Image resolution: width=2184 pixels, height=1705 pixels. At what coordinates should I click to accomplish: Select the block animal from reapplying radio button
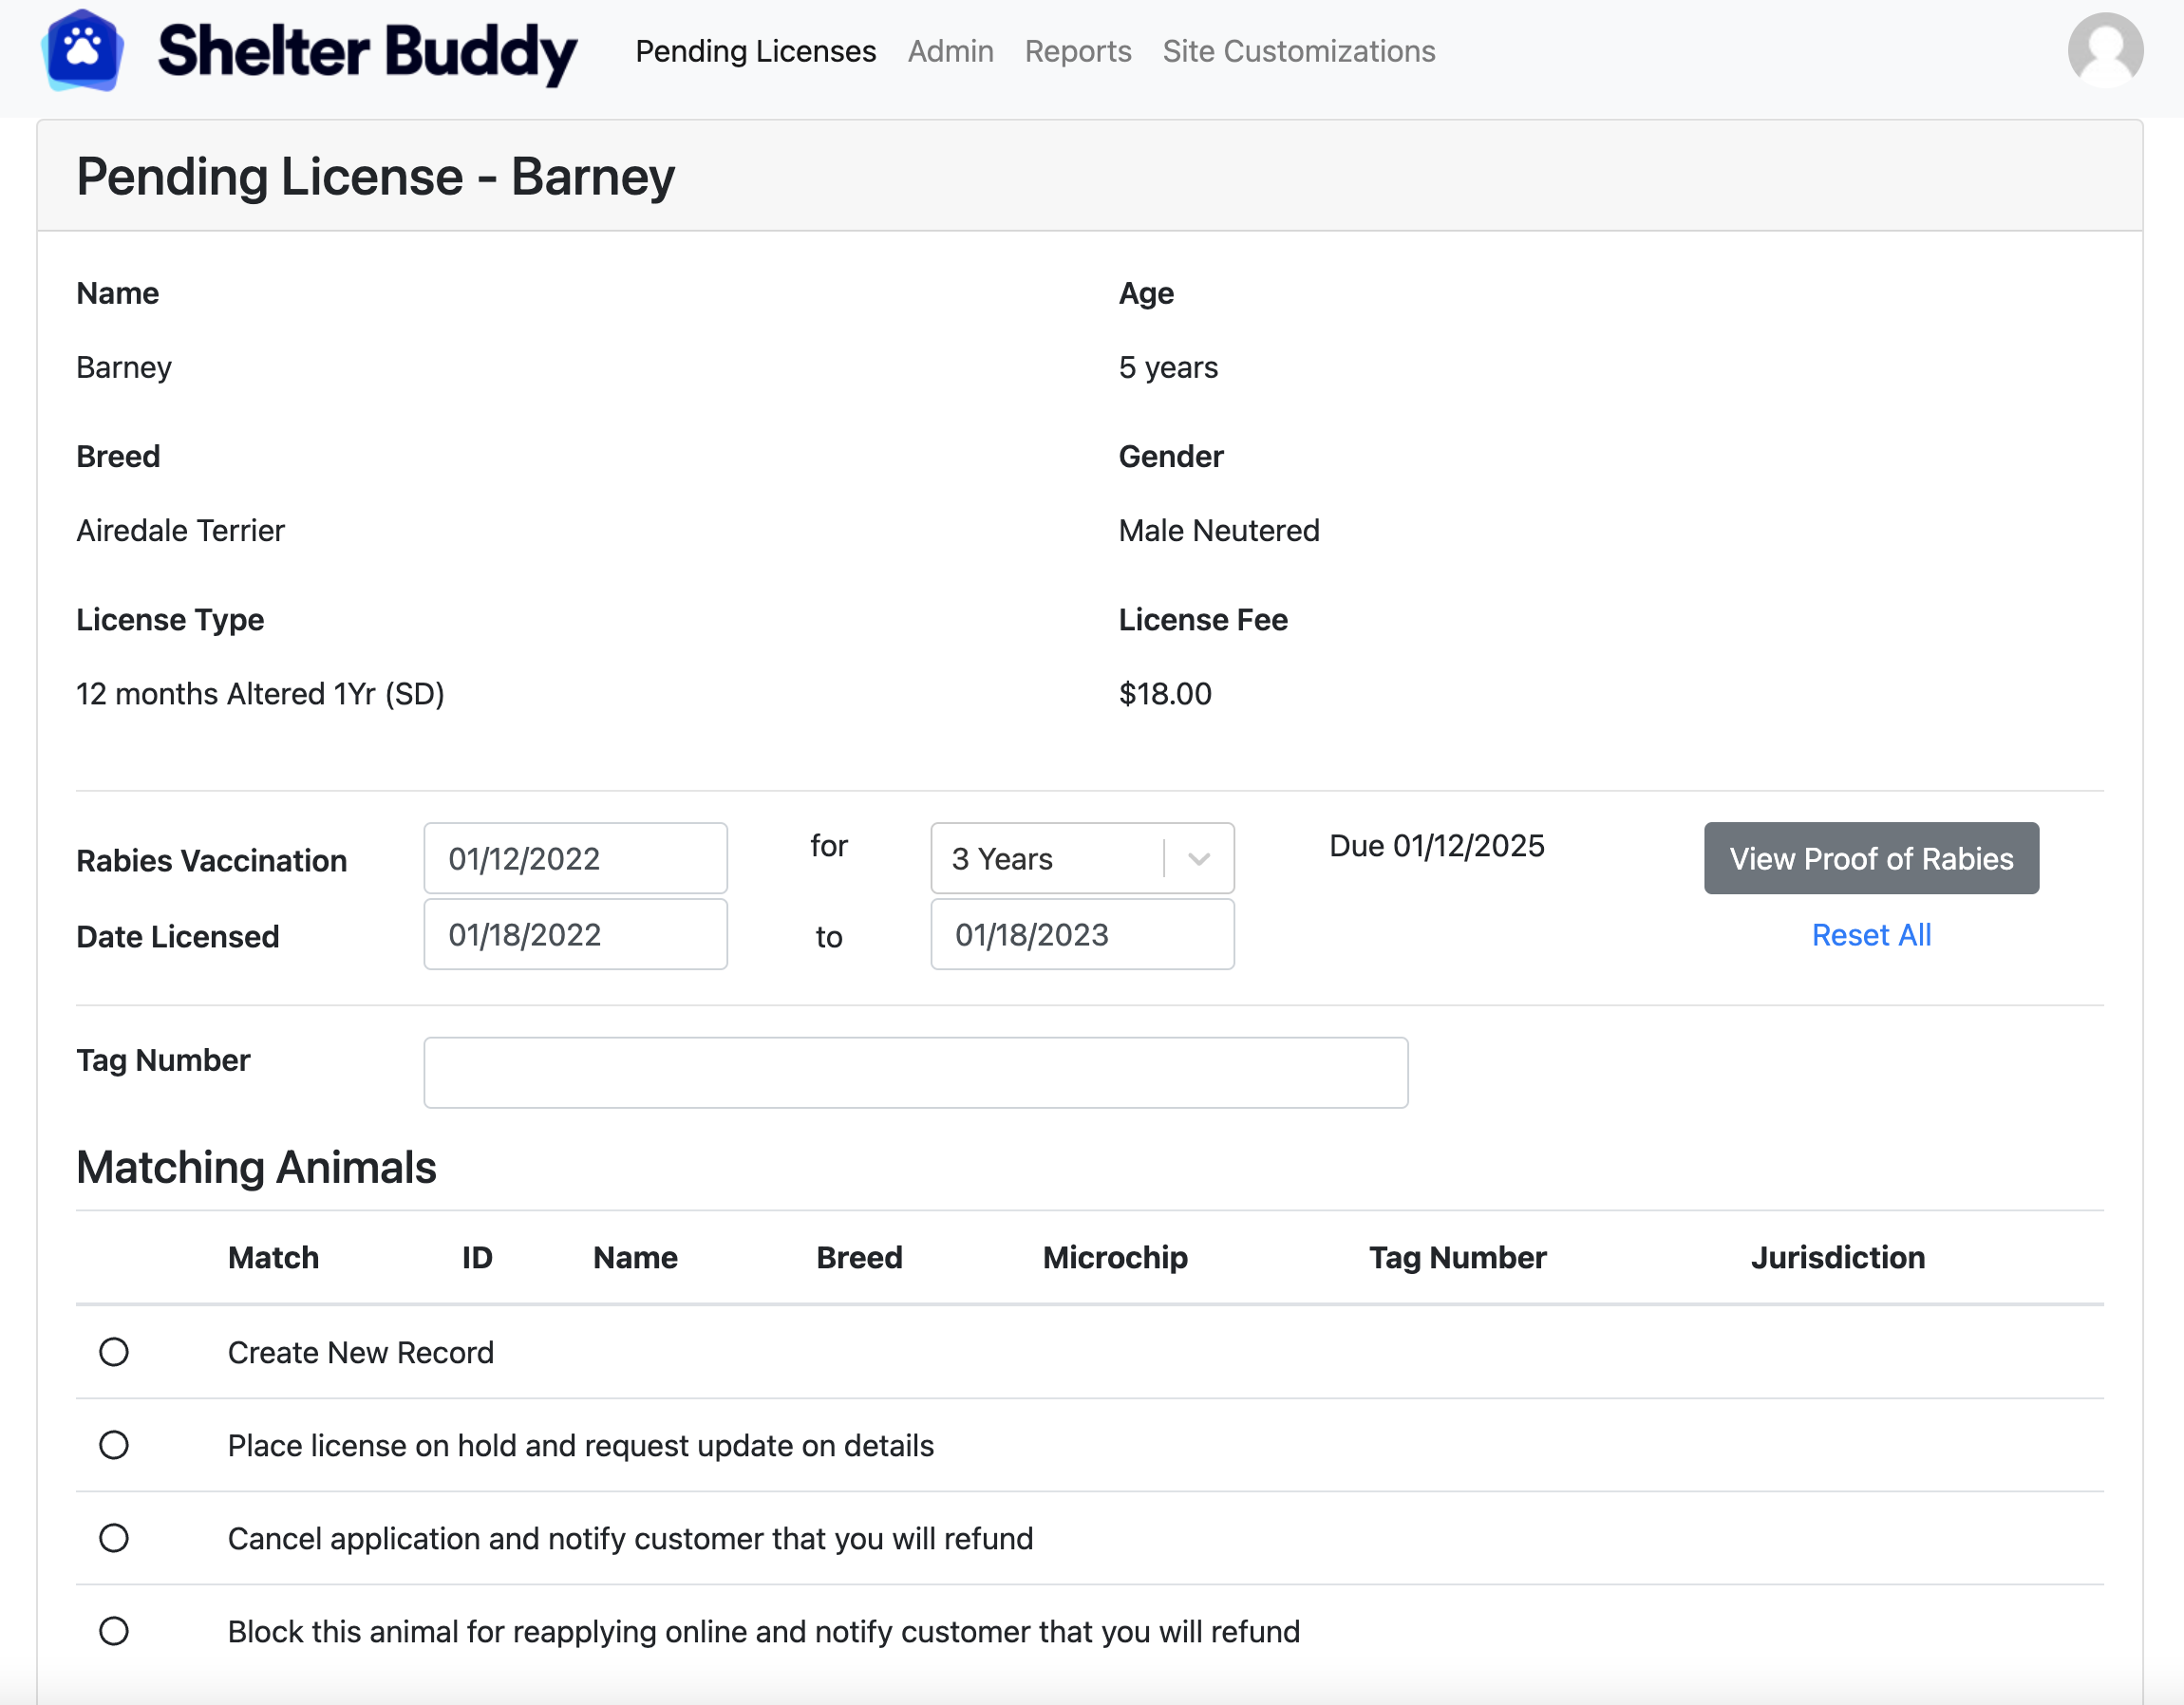[x=114, y=1631]
